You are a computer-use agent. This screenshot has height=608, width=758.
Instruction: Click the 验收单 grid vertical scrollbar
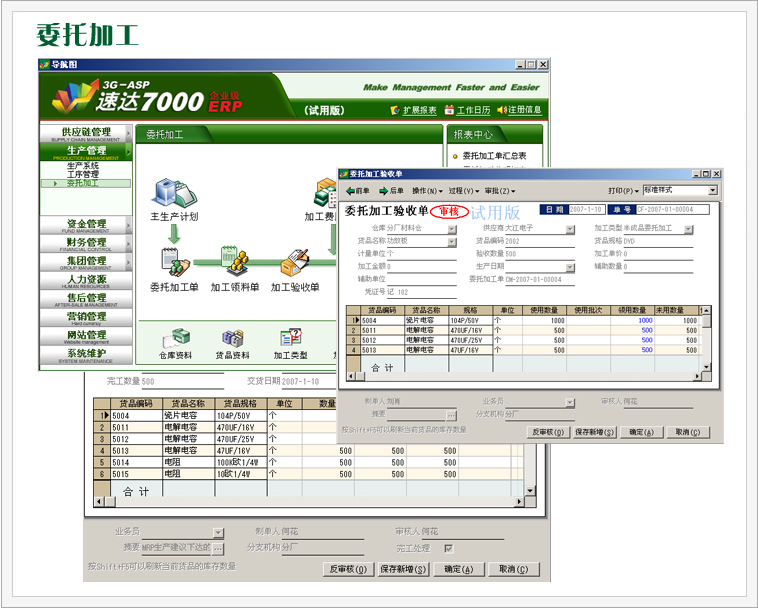click(706, 338)
